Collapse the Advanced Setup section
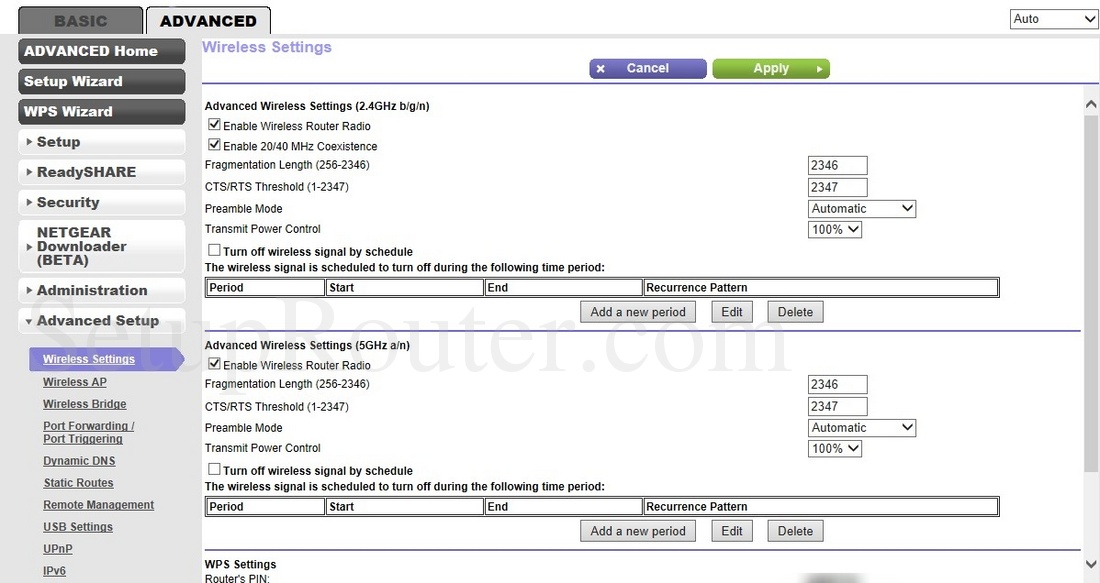 click(101, 321)
